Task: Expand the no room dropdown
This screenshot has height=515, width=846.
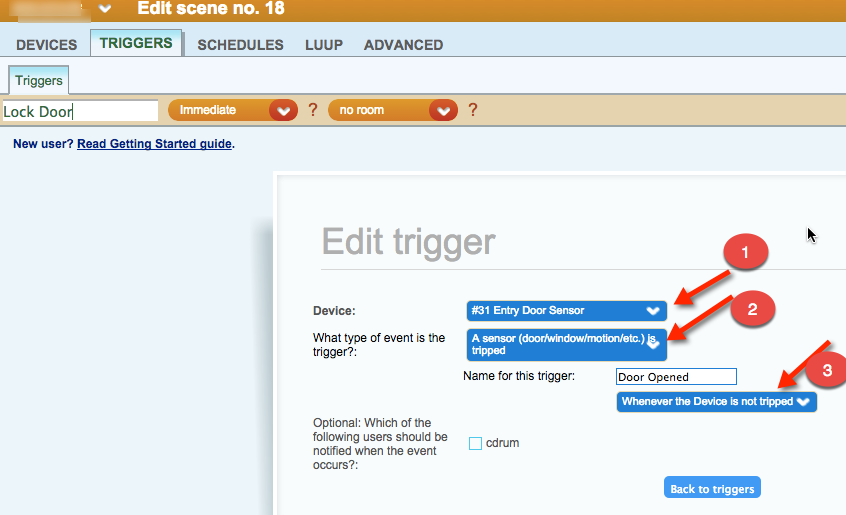Action: (x=393, y=110)
